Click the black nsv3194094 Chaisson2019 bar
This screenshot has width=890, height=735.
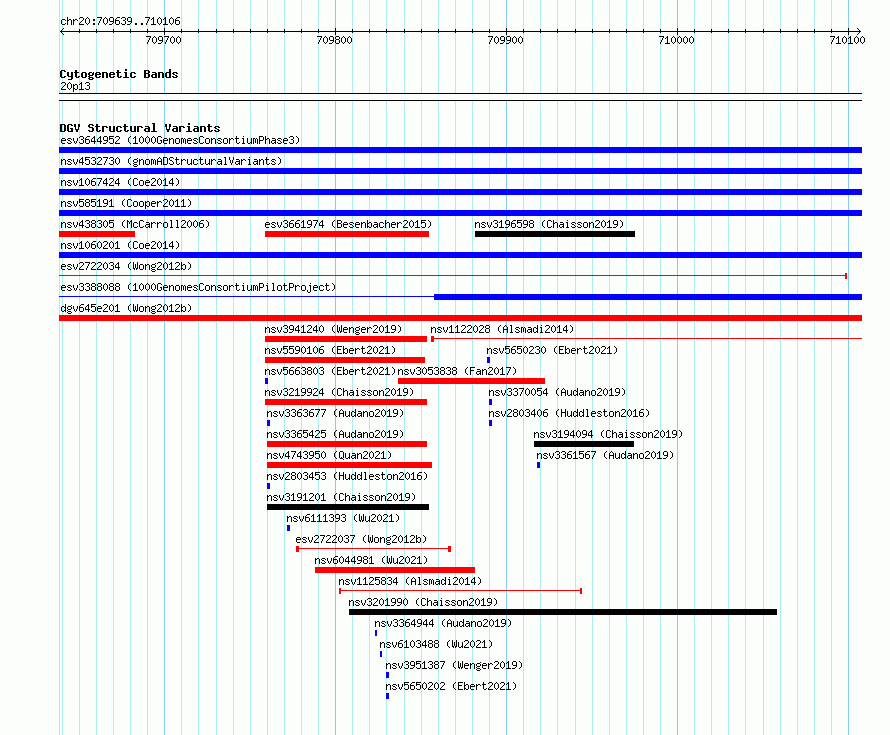click(x=583, y=444)
